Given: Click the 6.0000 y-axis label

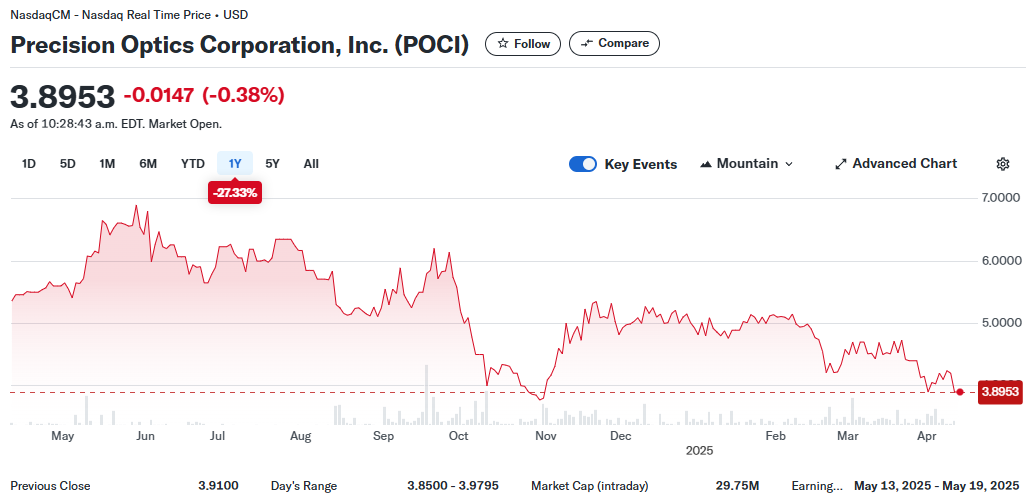Looking at the screenshot, I should click(x=1000, y=261).
